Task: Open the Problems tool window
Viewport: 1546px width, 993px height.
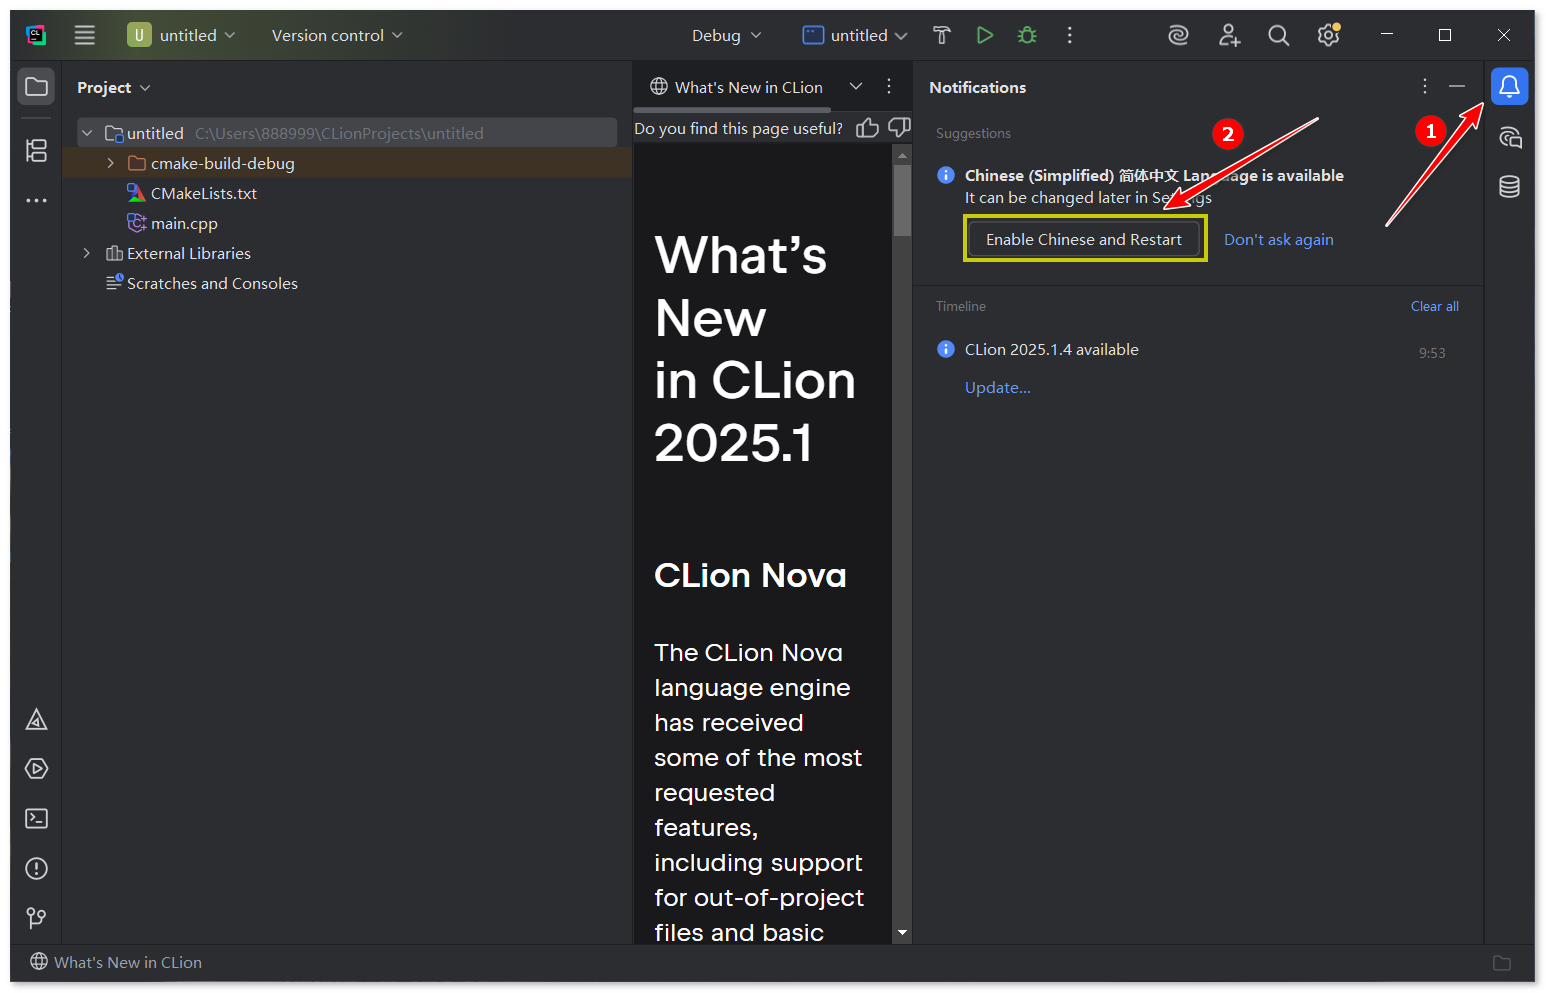Action: coord(36,868)
